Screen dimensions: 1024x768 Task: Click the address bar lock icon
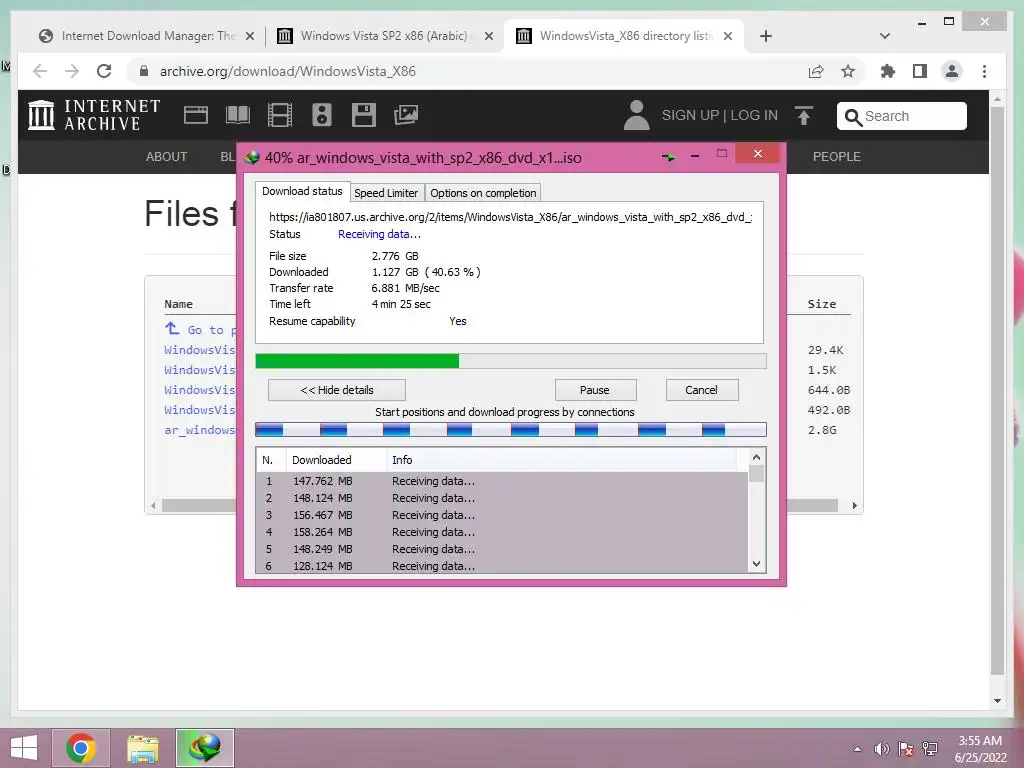144,71
